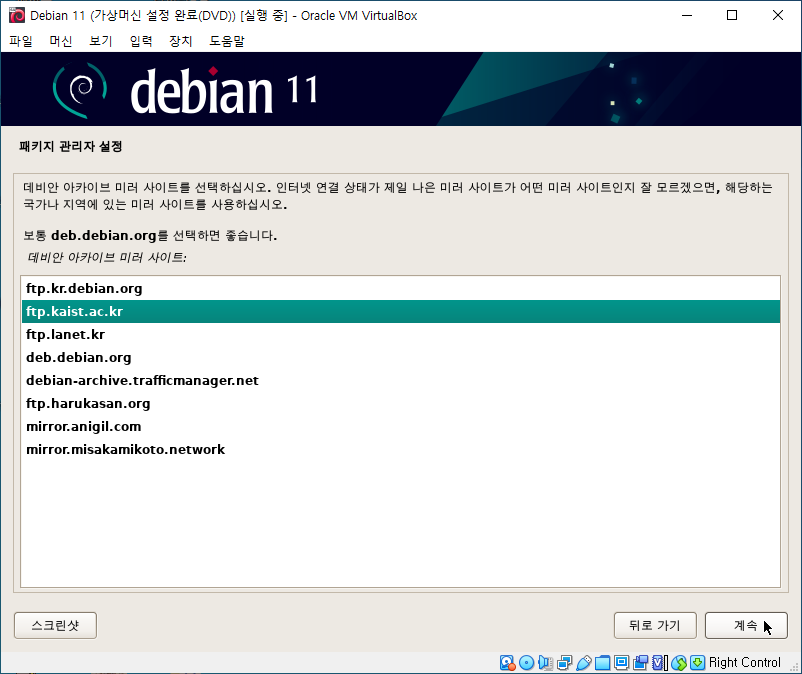Open the 장치 menu

click(181, 41)
